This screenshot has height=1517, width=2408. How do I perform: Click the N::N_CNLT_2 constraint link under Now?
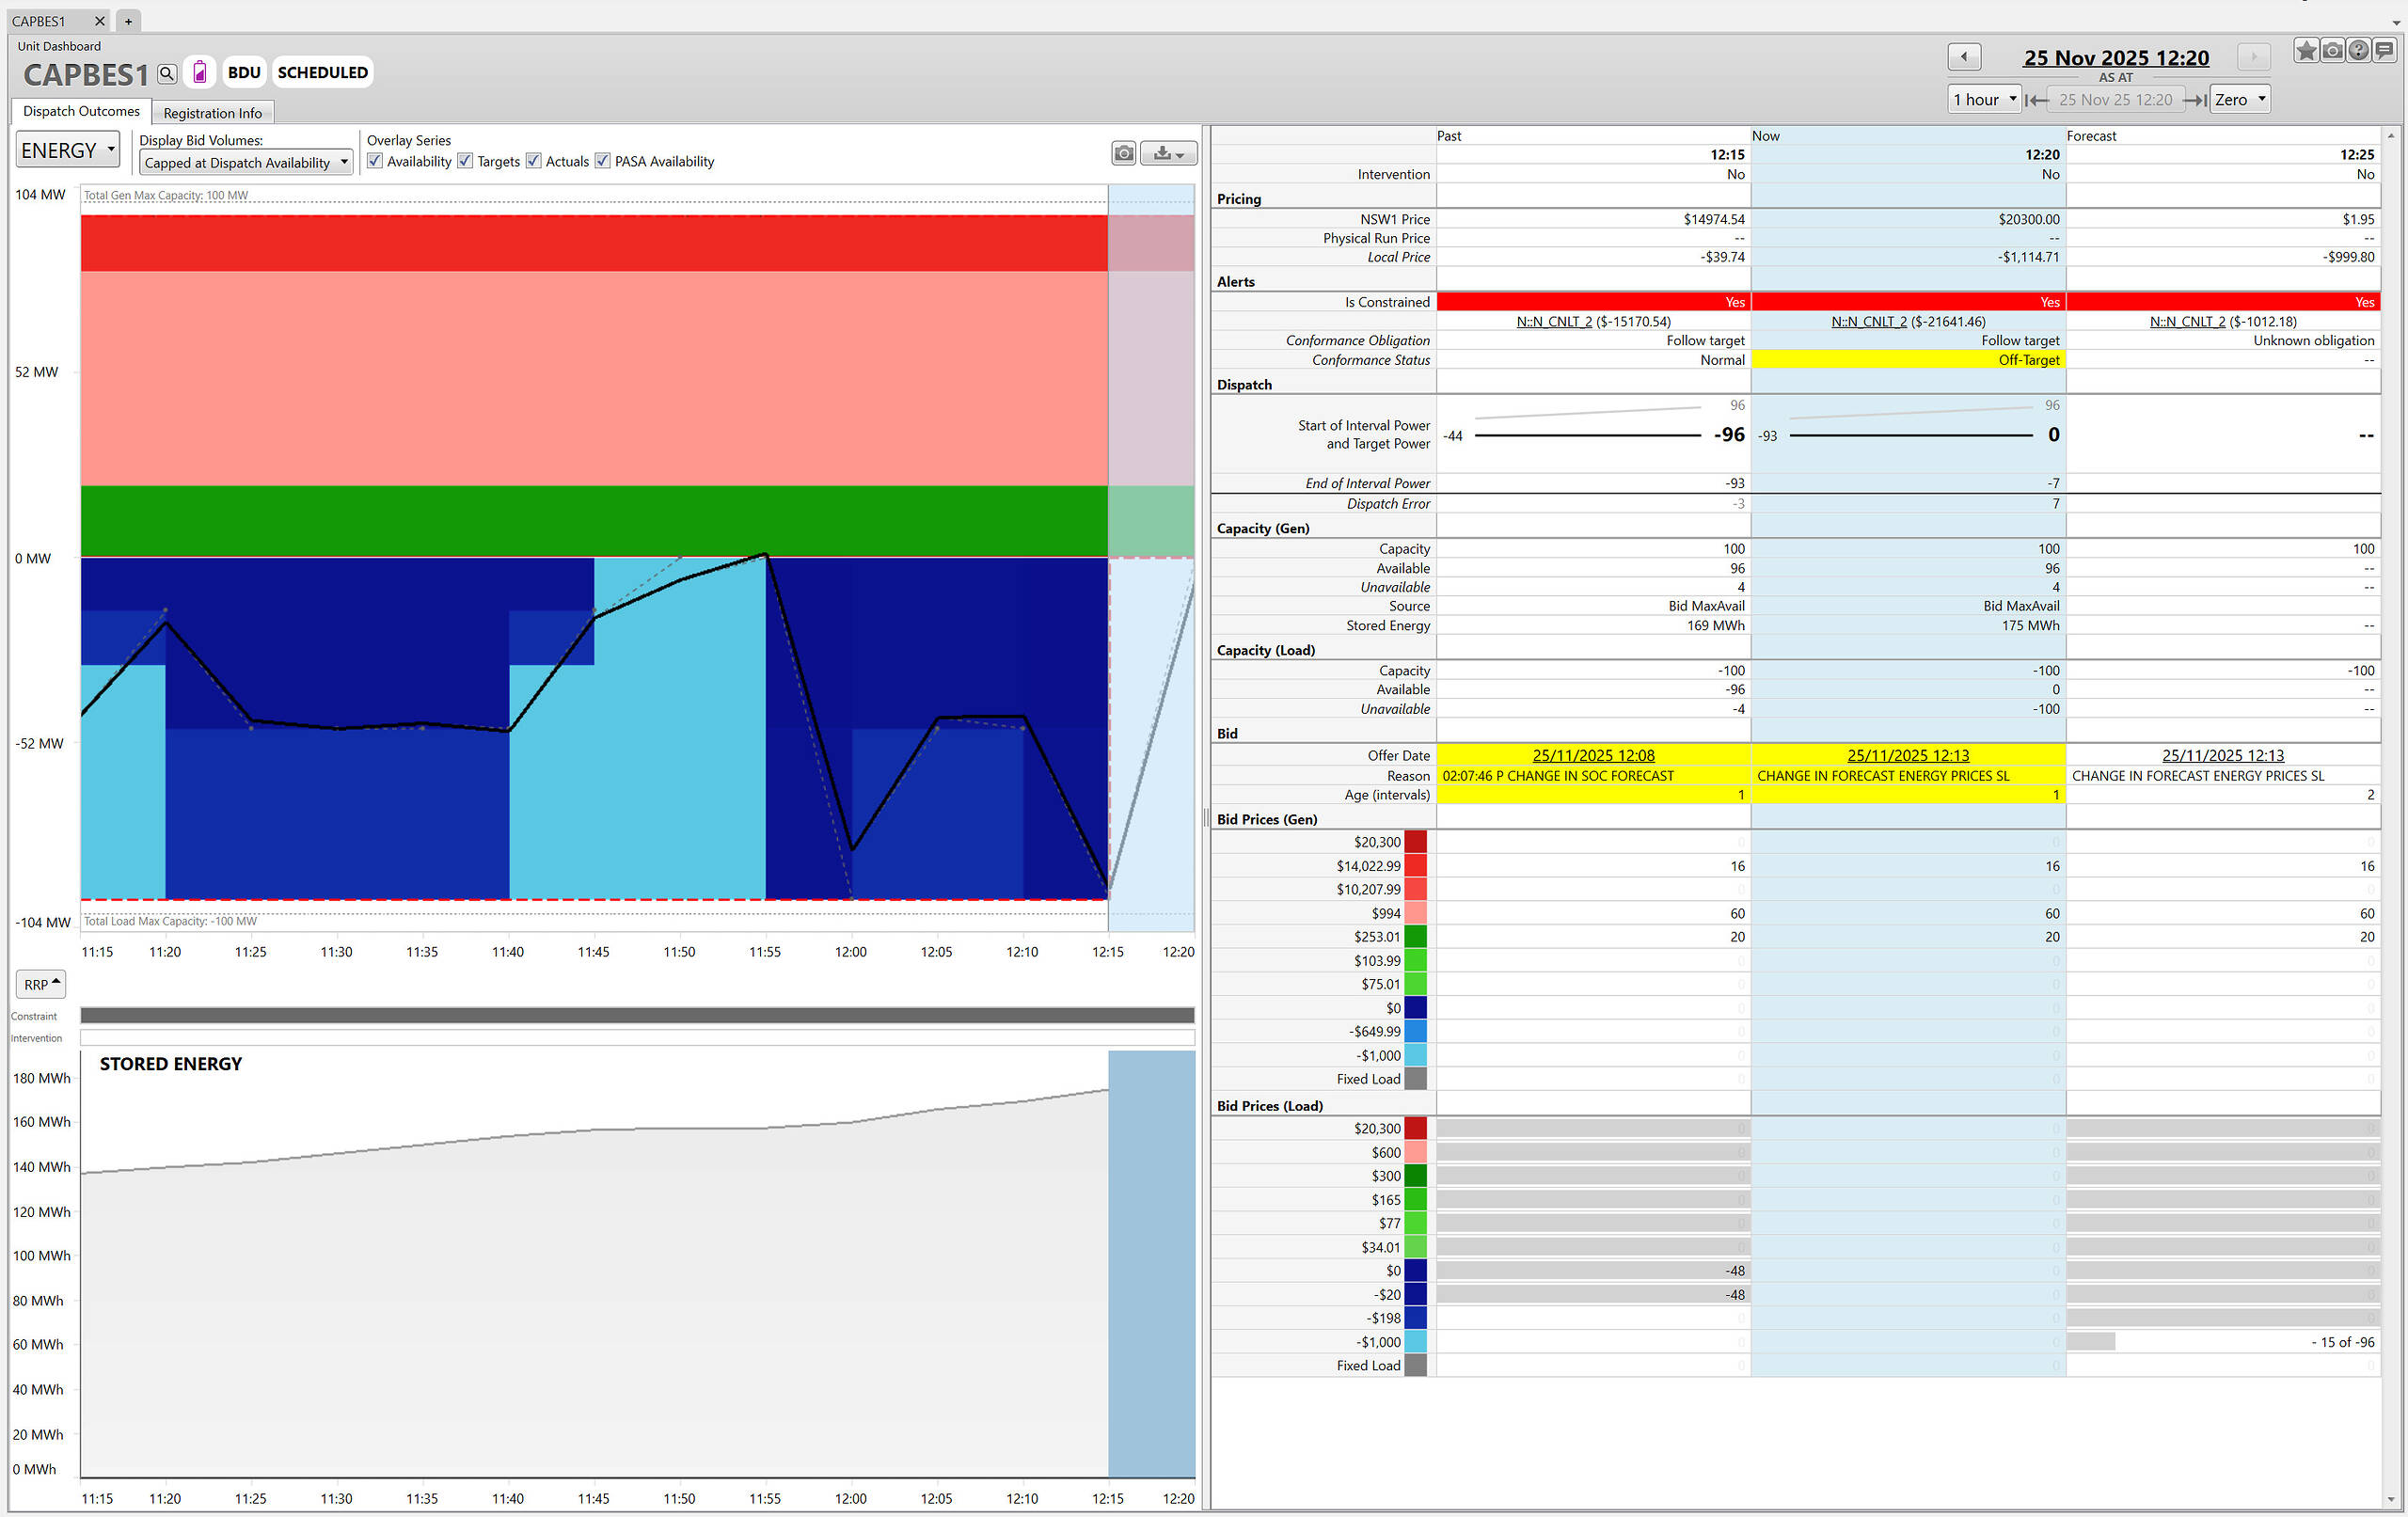[x=1868, y=321]
